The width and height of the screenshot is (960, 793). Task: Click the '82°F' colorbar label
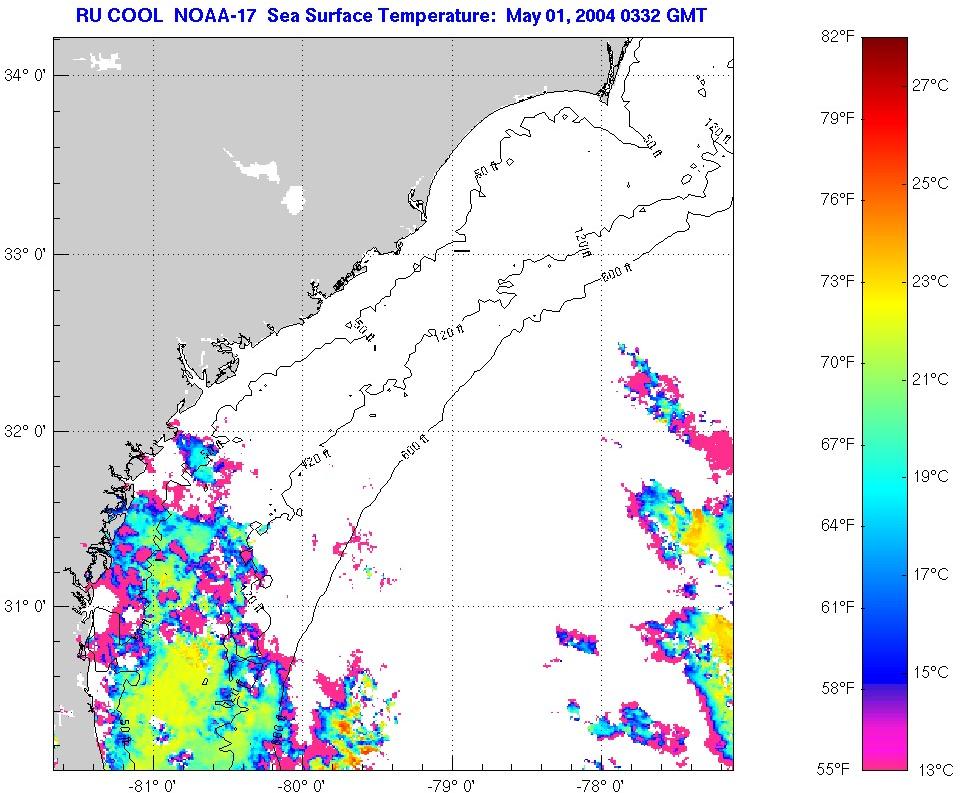pyautogui.click(x=838, y=37)
